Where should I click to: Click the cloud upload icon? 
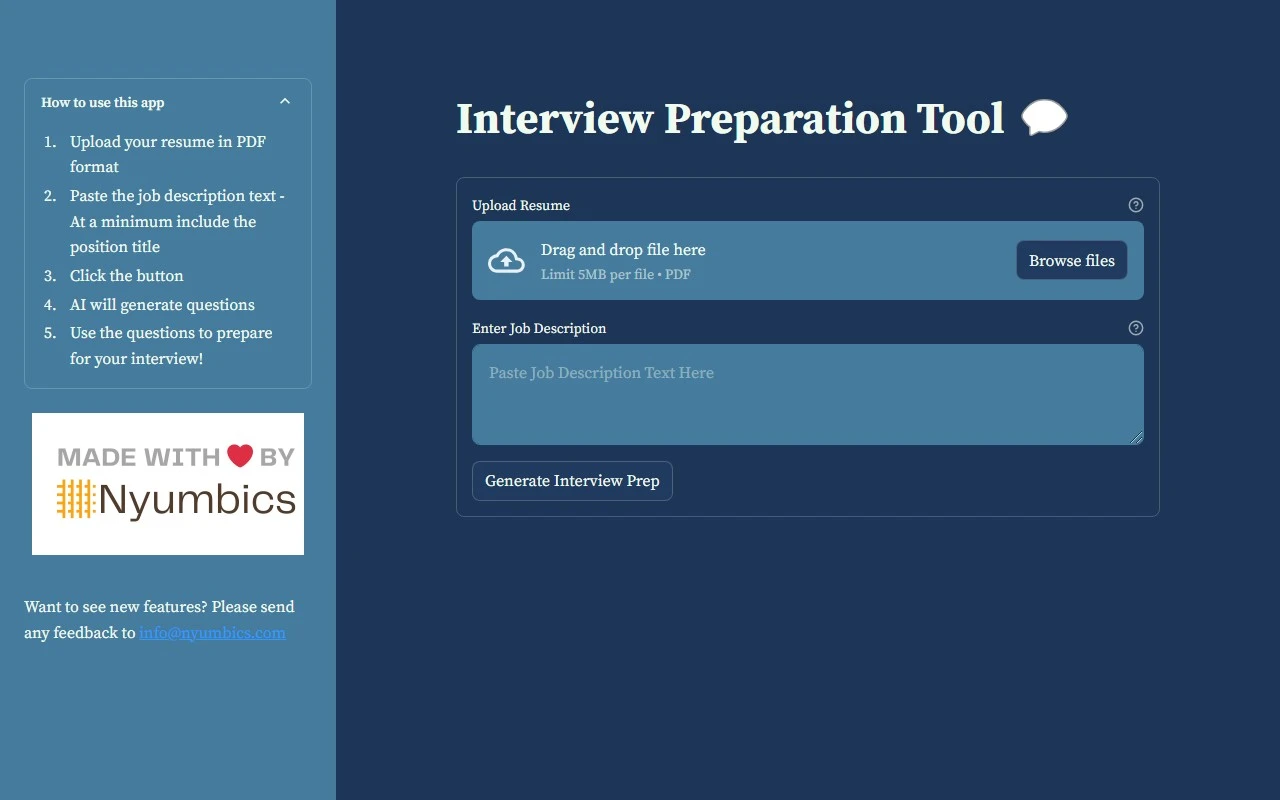[x=506, y=261]
